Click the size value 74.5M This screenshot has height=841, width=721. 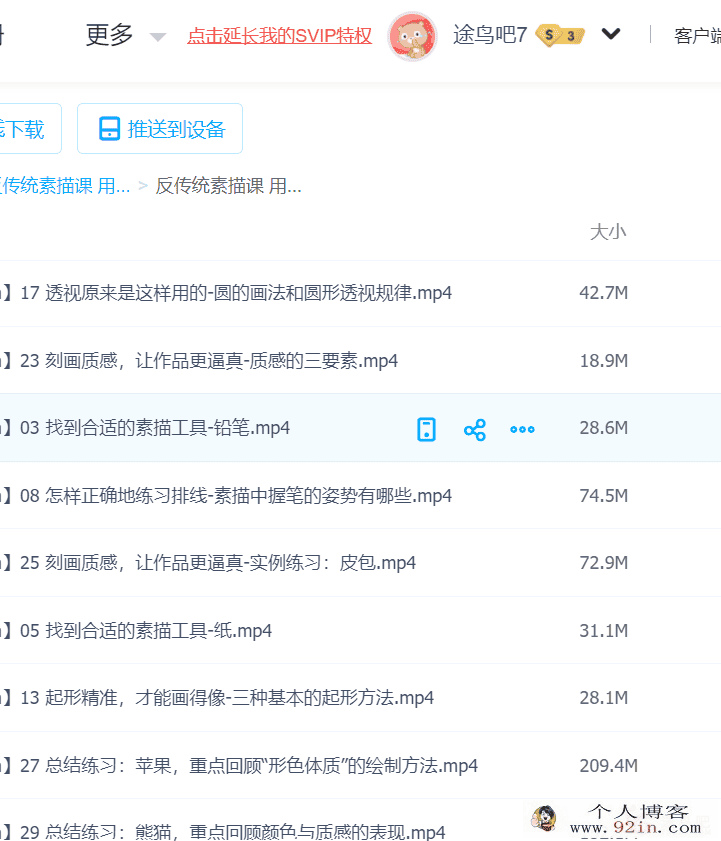tap(604, 496)
